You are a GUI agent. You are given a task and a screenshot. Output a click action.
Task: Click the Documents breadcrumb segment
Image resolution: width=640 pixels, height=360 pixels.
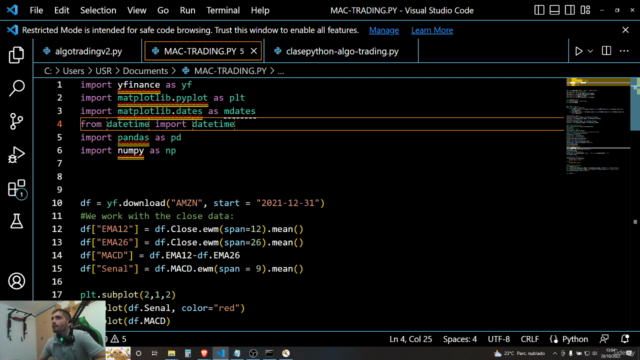coord(145,71)
